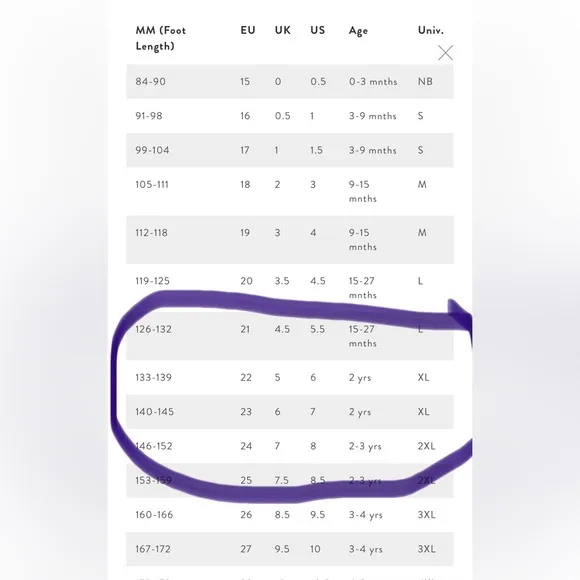Select the 91-98 foot length cell

(149, 116)
